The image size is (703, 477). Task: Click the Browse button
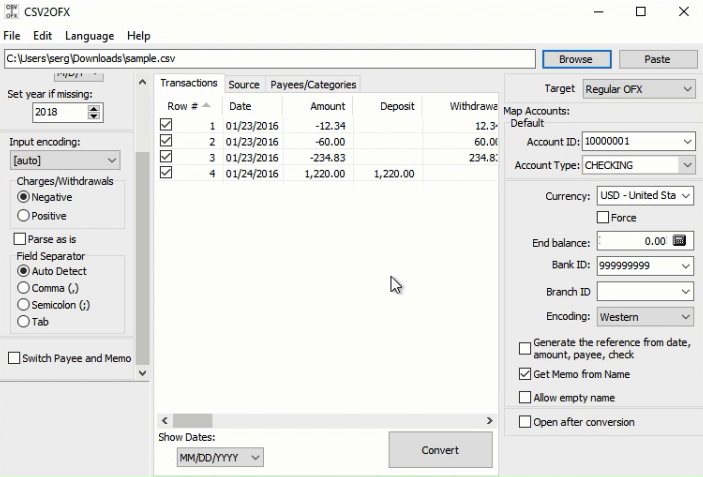(577, 59)
